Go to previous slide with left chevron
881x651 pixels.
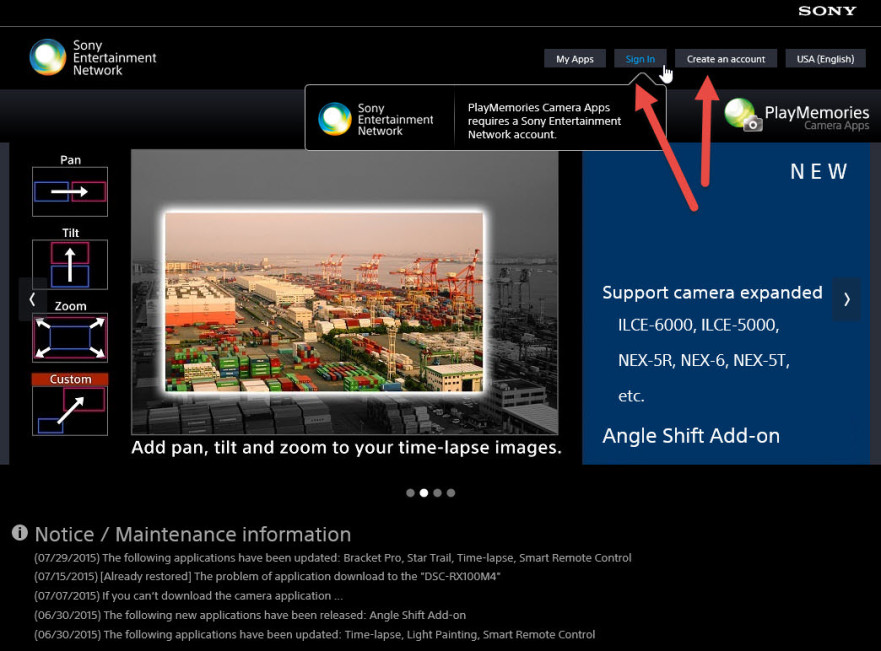click(x=31, y=298)
